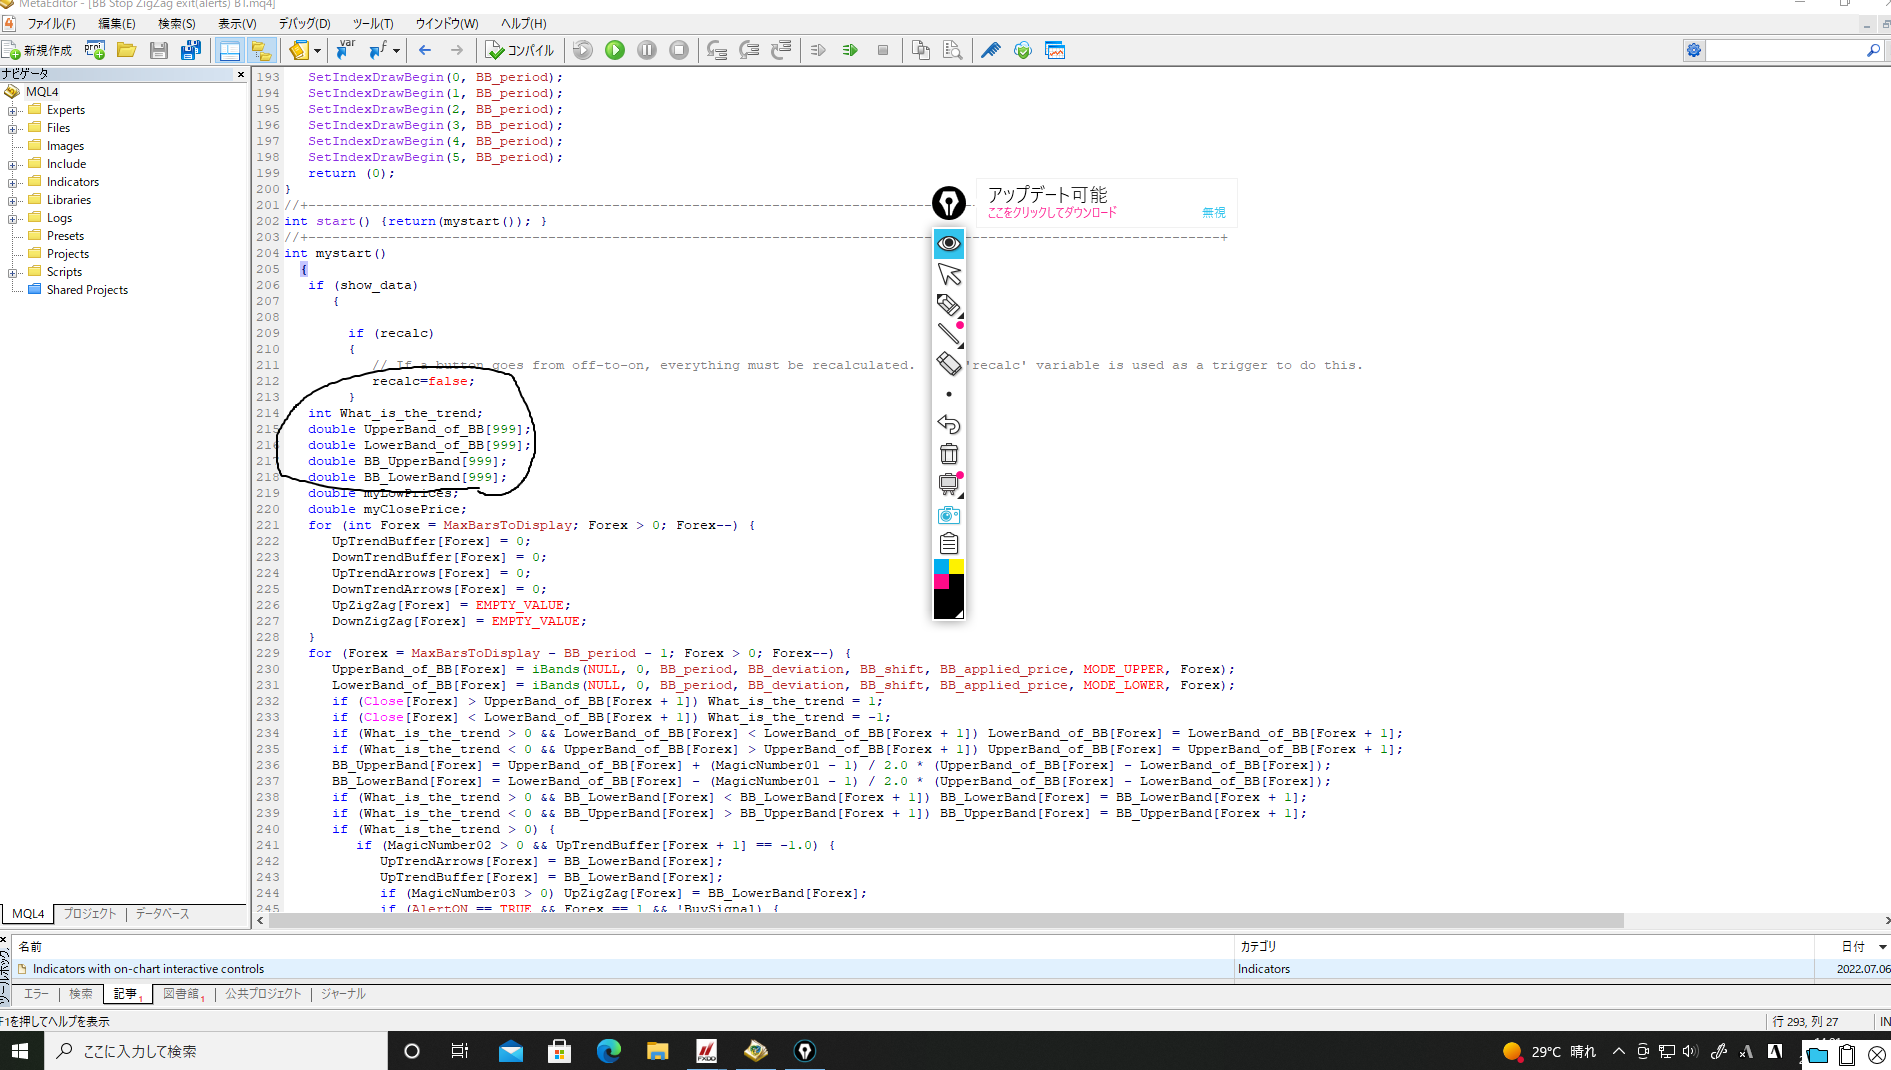Image resolution: width=1891 pixels, height=1070 pixels.
Task: Open the ヘルプ(H) menu
Action: coord(523,23)
